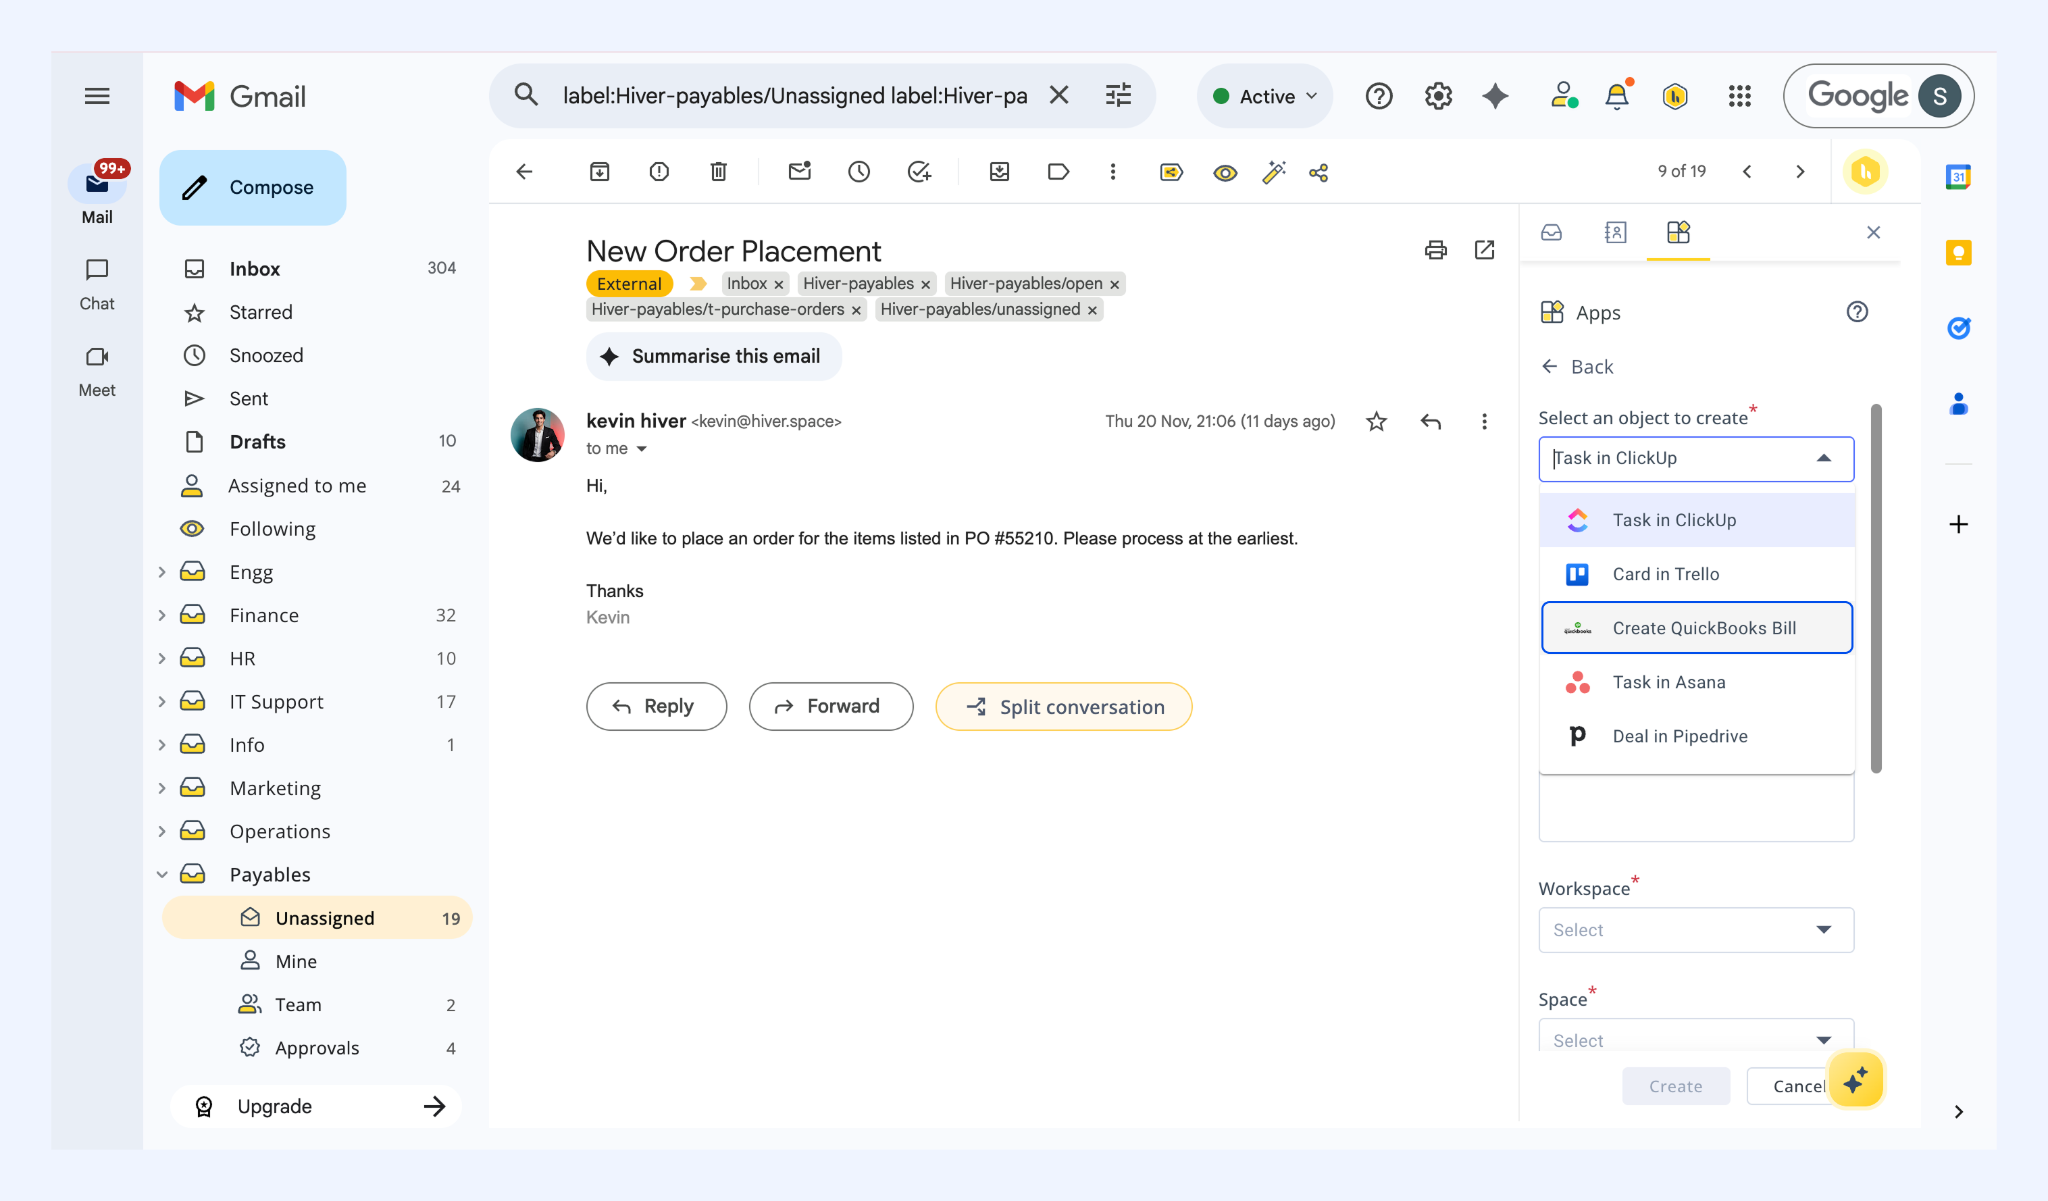The height and width of the screenshot is (1201, 2048).
Task: Click the Upgrade button in sidebar
Action: (x=316, y=1107)
